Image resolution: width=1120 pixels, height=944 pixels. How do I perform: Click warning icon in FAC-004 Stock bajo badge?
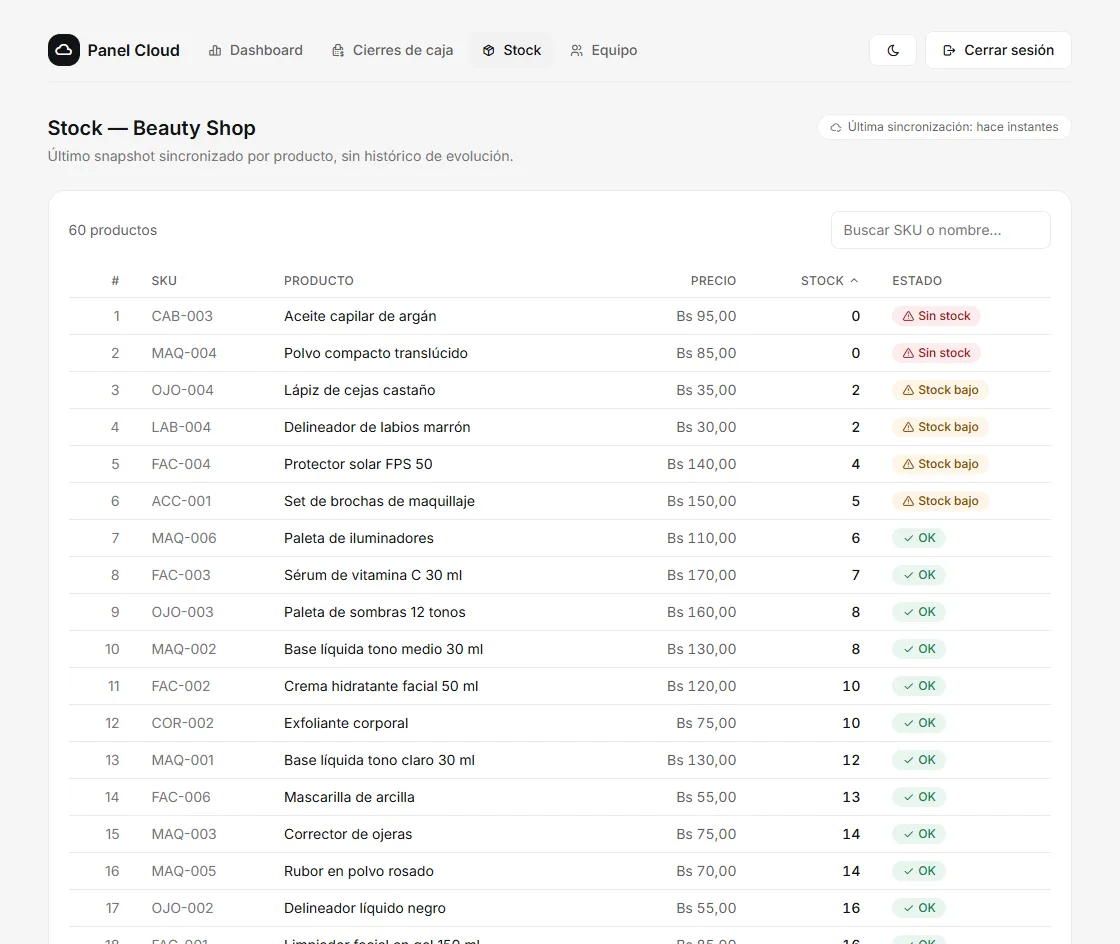[x=908, y=464]
